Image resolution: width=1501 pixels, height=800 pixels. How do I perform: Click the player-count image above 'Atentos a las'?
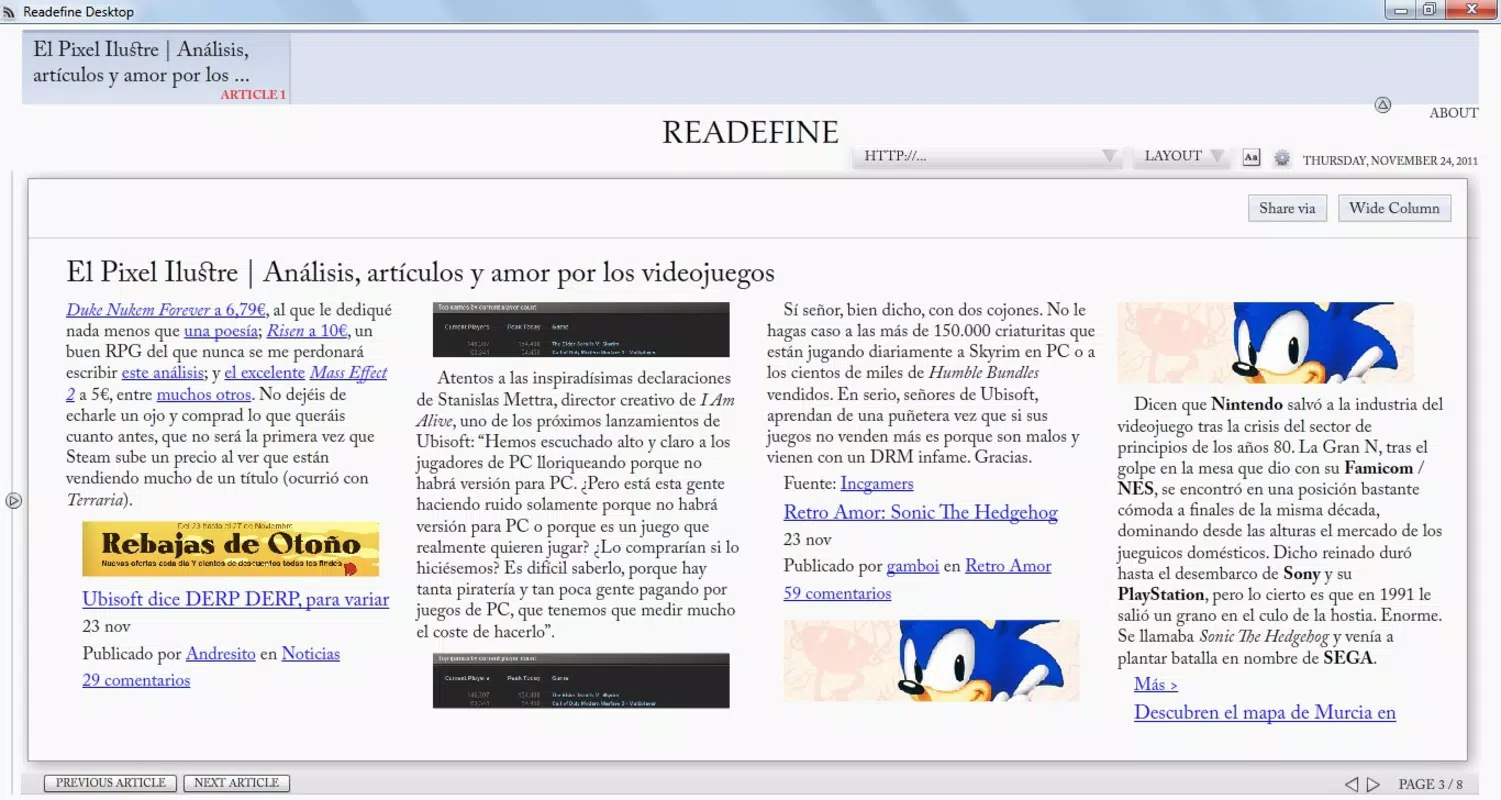(581, 330)
